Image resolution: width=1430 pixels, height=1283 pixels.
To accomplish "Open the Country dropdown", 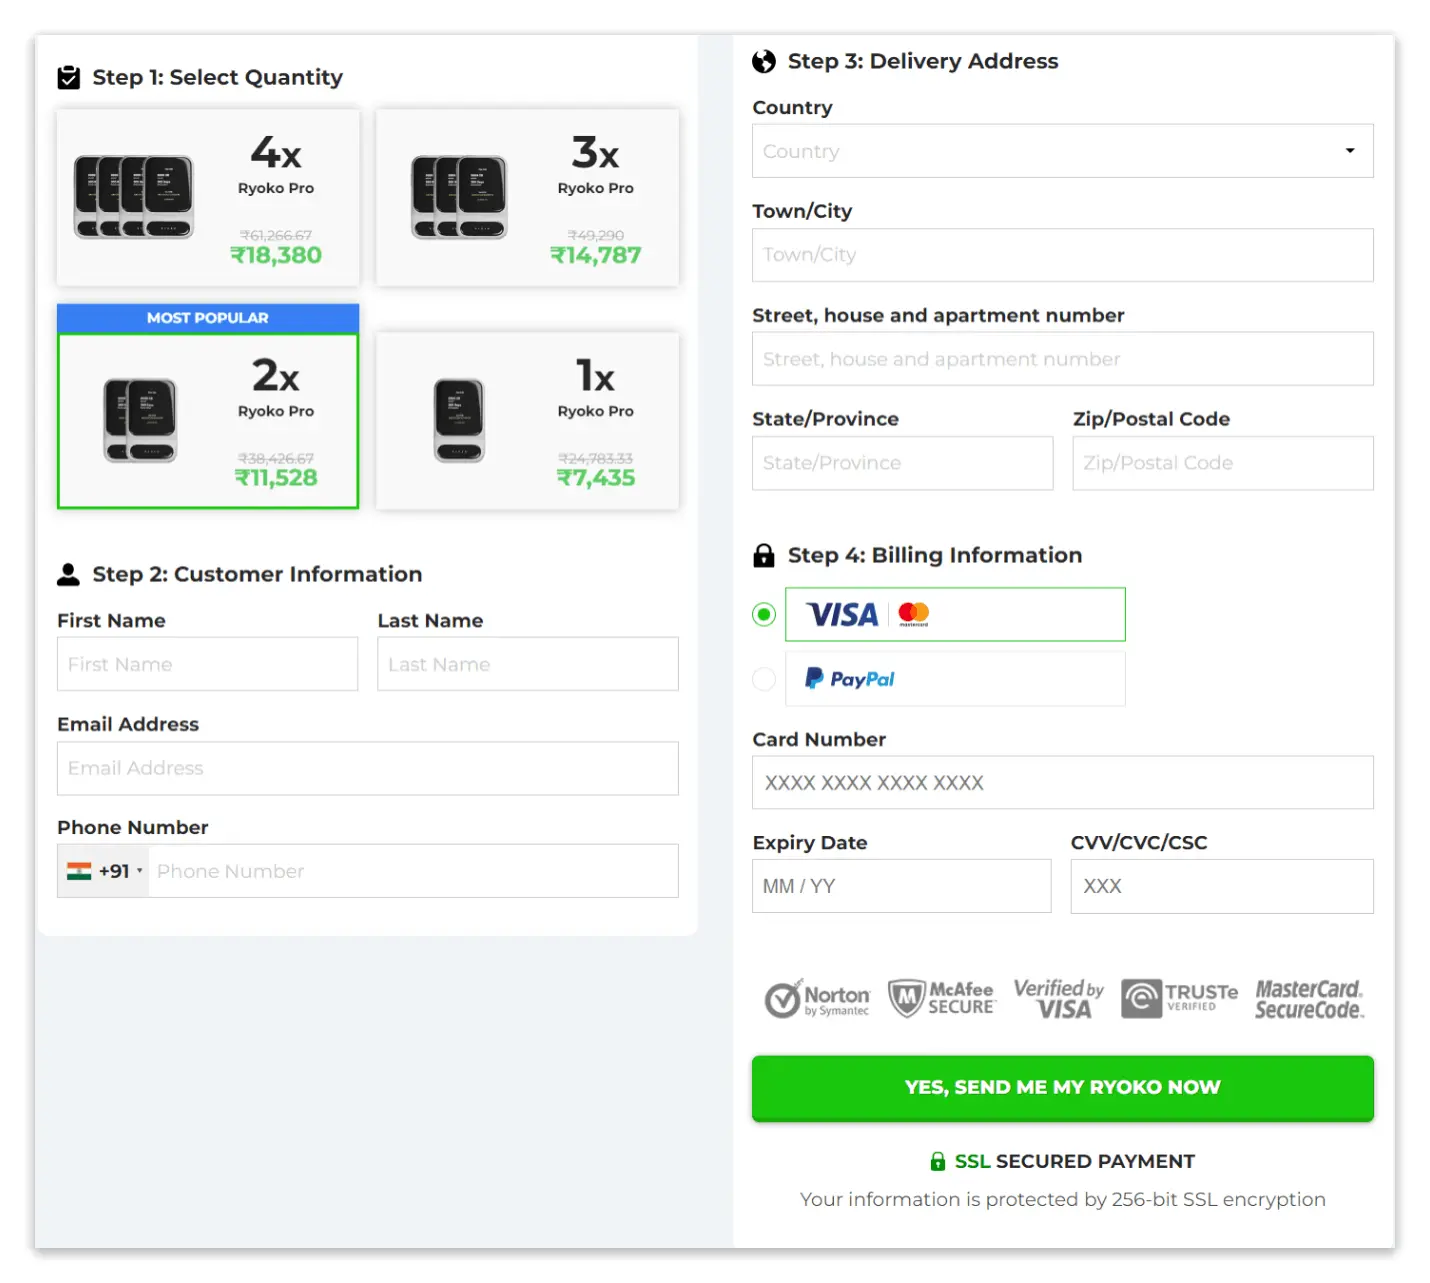I will (x=1062, y=151).
